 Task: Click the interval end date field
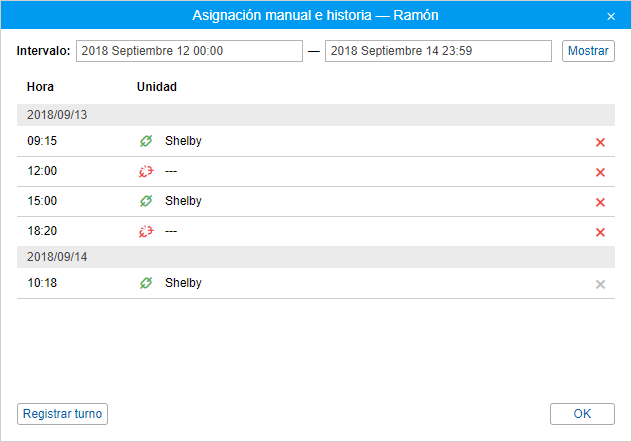point(439,51)
